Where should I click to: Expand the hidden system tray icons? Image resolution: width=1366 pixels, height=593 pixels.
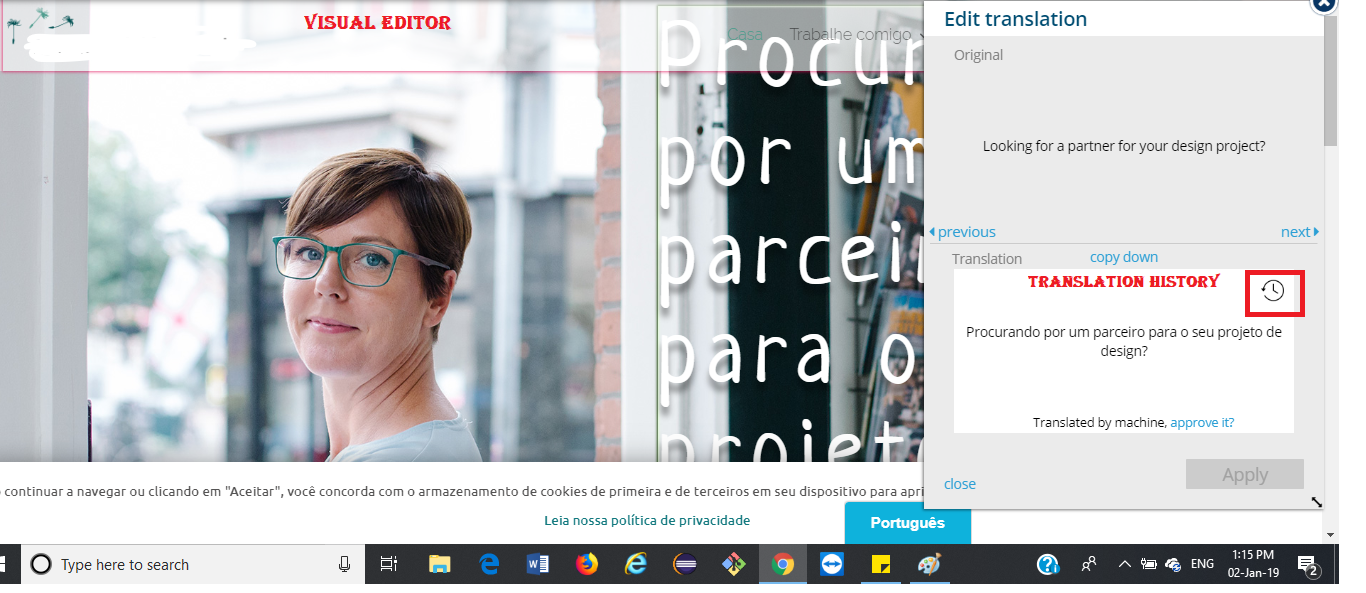[1124, 565]
